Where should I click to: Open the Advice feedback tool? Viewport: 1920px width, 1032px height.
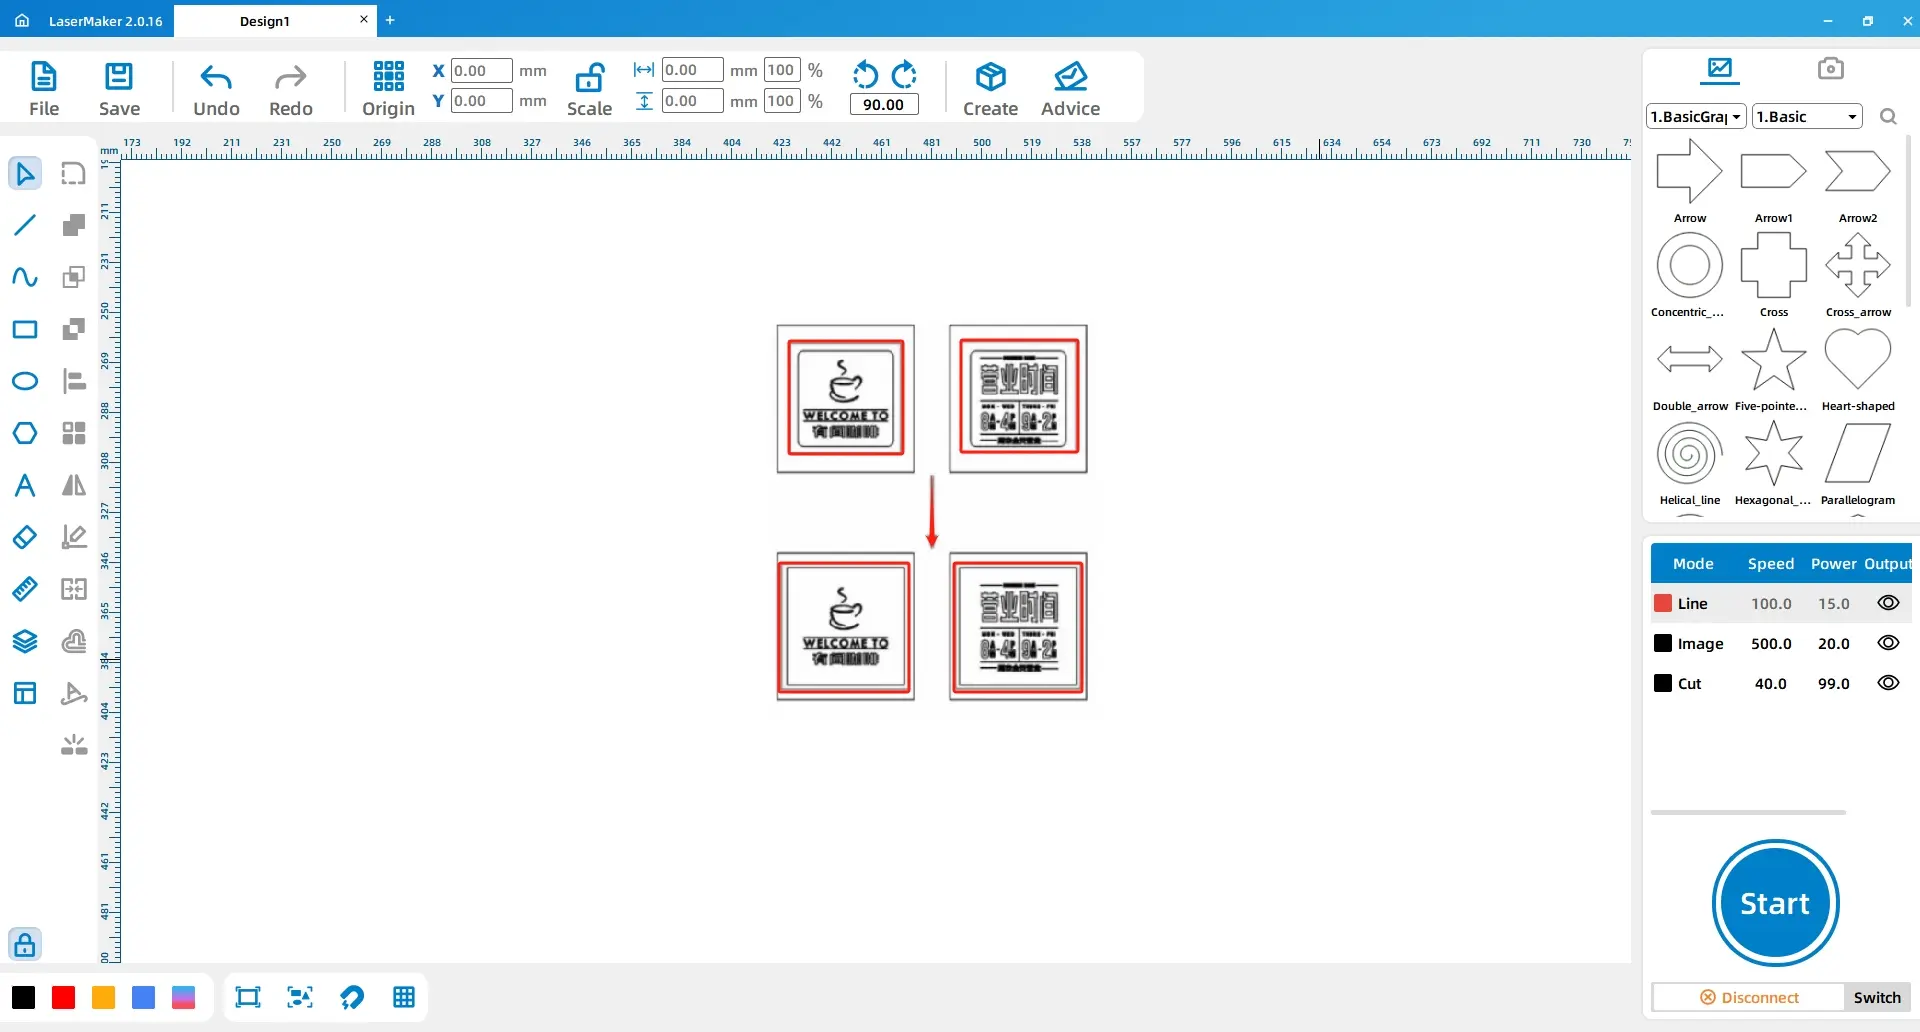1070,88
